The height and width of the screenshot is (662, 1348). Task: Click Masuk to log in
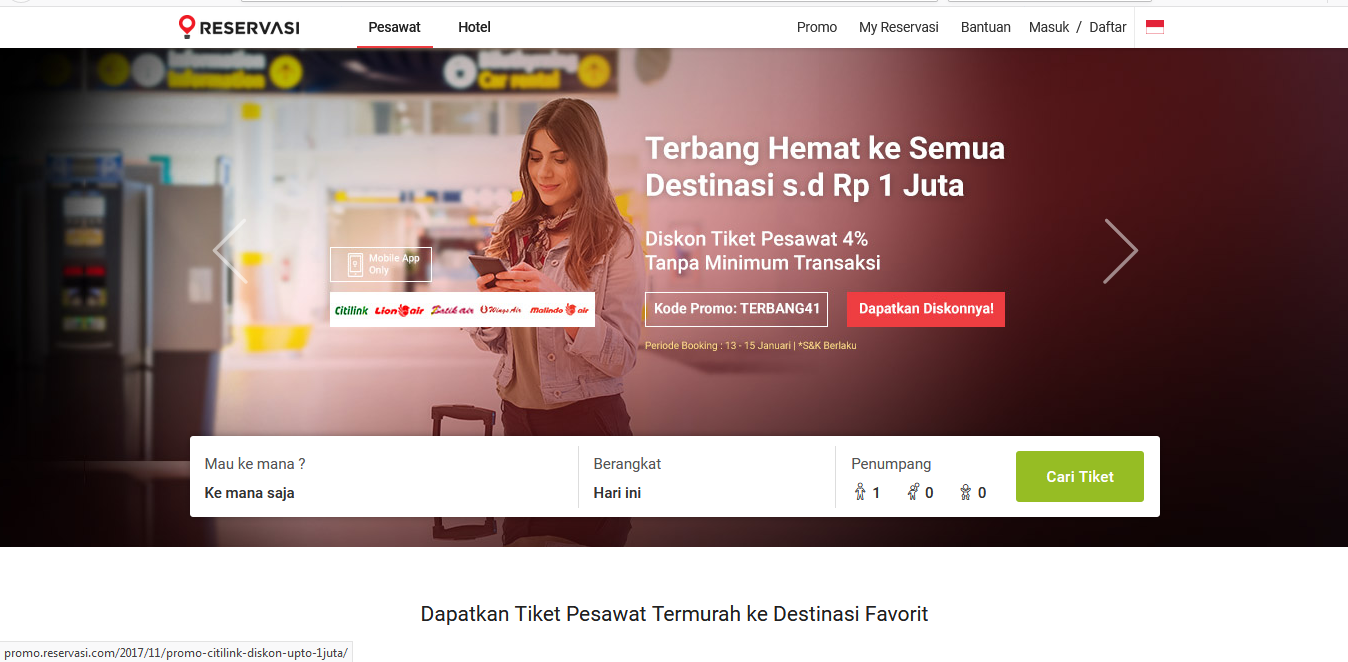click(x=1049, y=27)
